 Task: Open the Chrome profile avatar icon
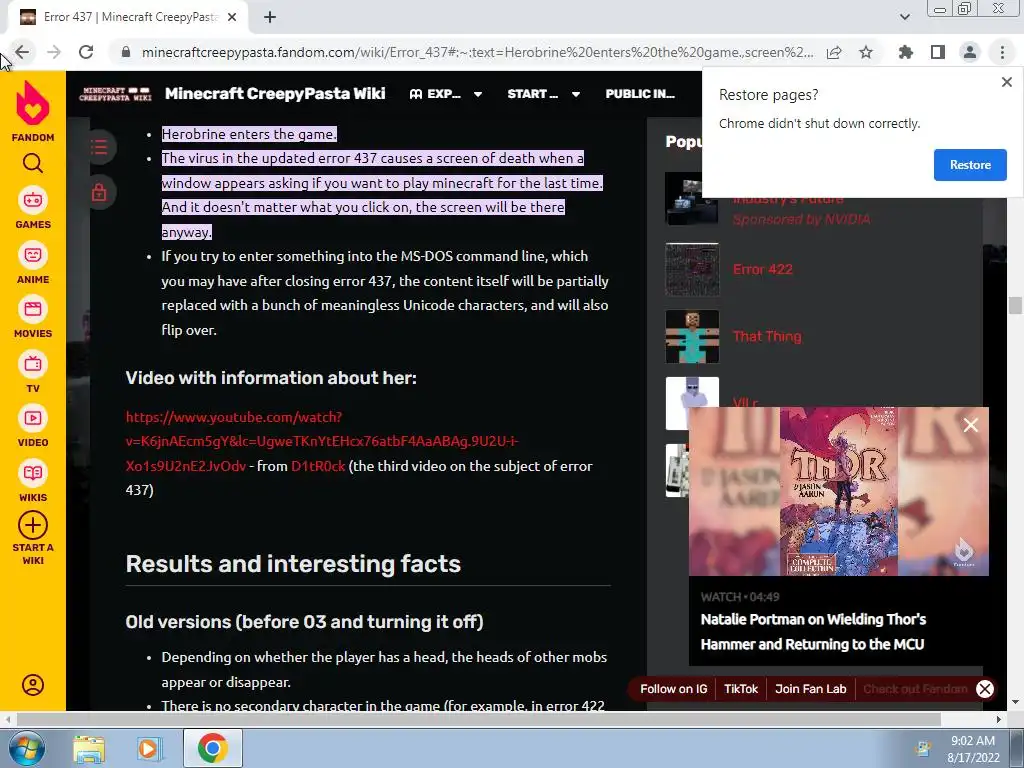(x=970, y=52)
